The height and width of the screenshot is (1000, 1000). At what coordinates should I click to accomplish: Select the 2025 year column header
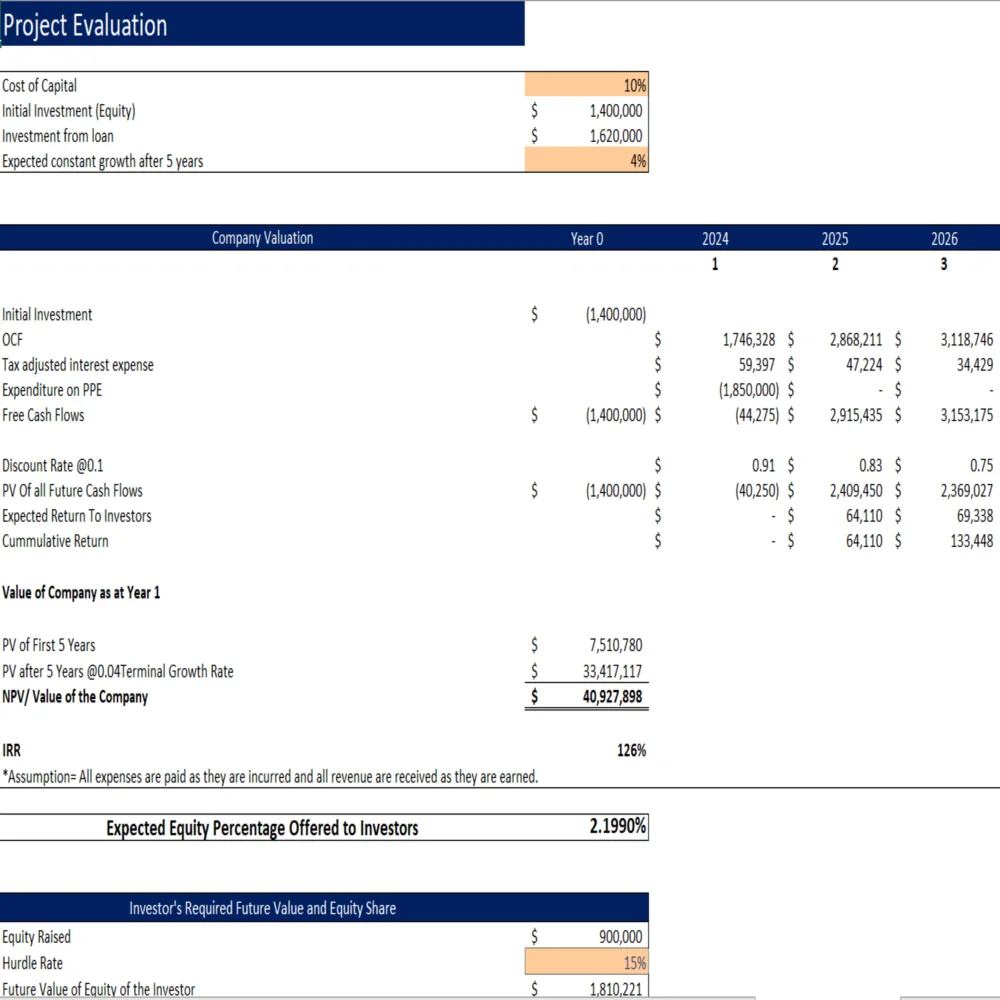pyautogui.click(x=835, y=239)
